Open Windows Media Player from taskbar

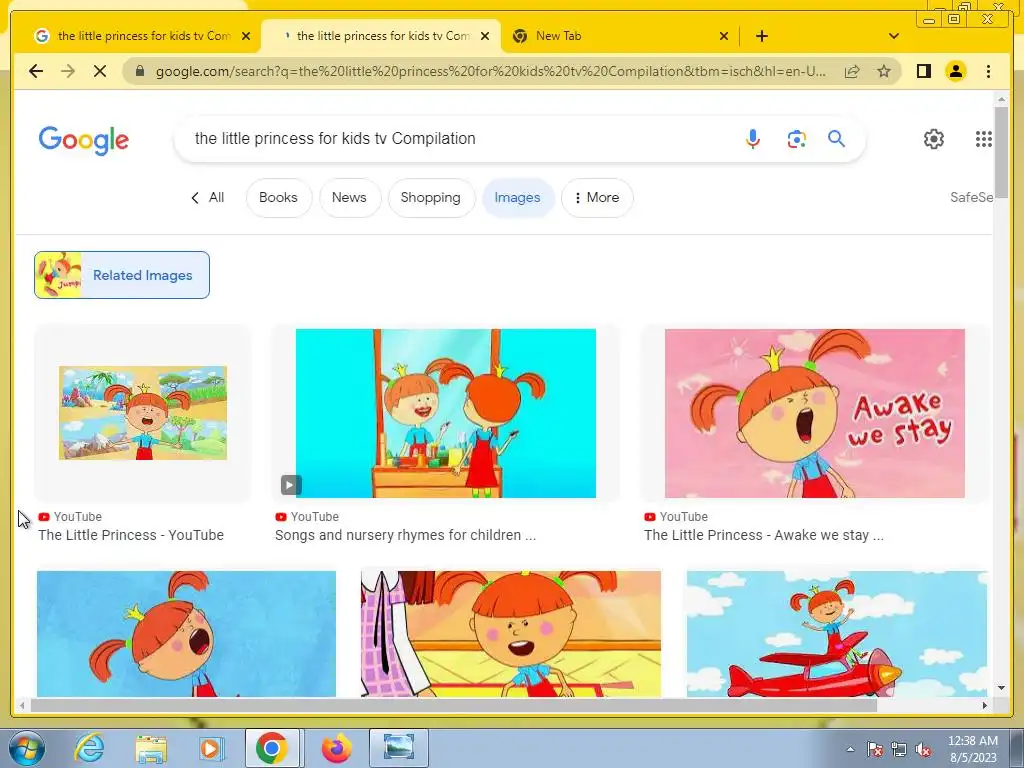[x=211, y=748]
